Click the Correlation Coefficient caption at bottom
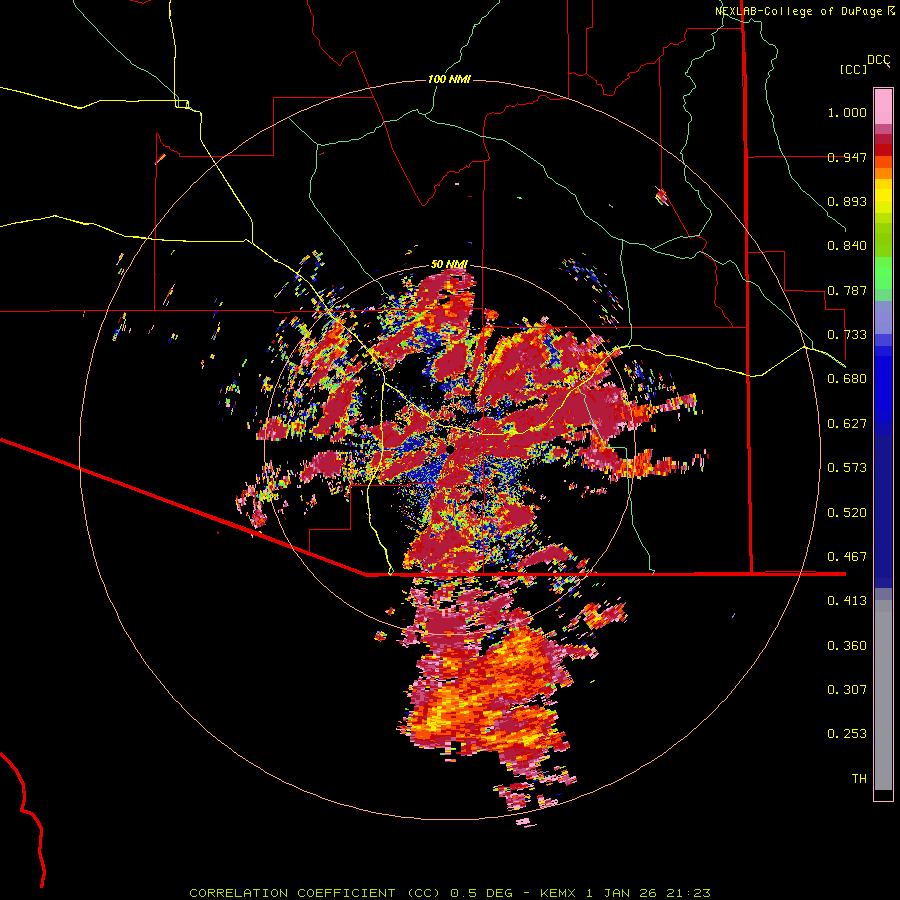 [x=450, y=893]
